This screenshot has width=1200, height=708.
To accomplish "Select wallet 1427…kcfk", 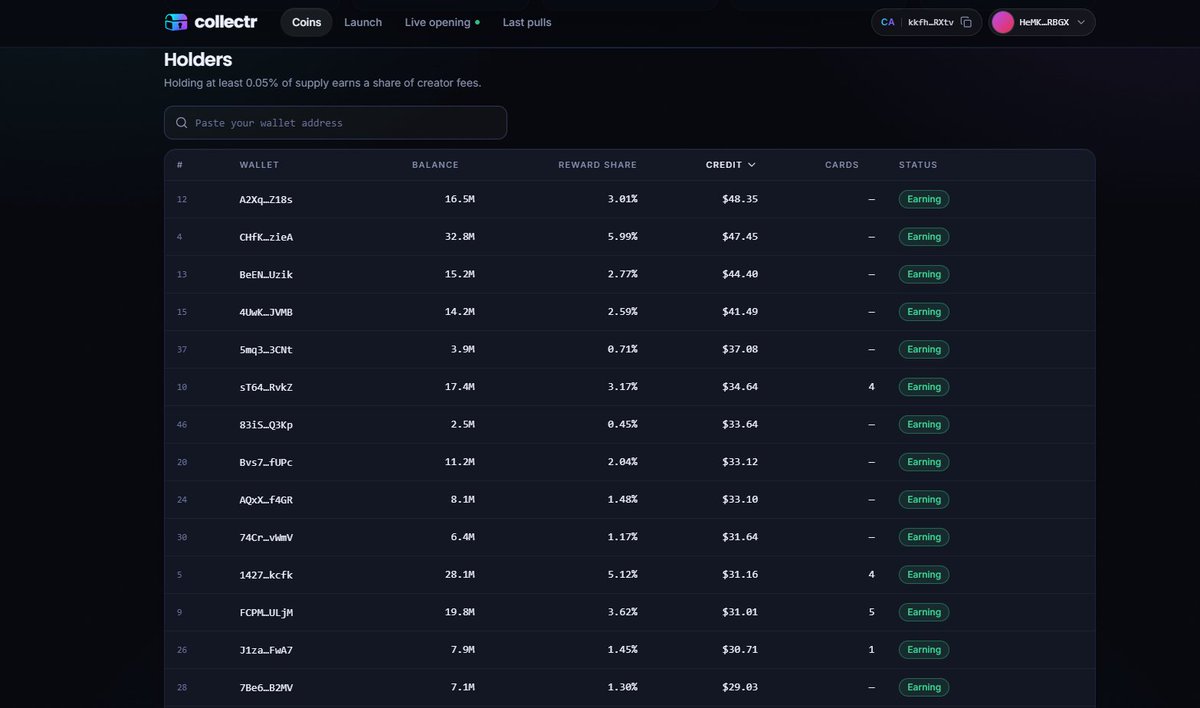I will point(266,575).
